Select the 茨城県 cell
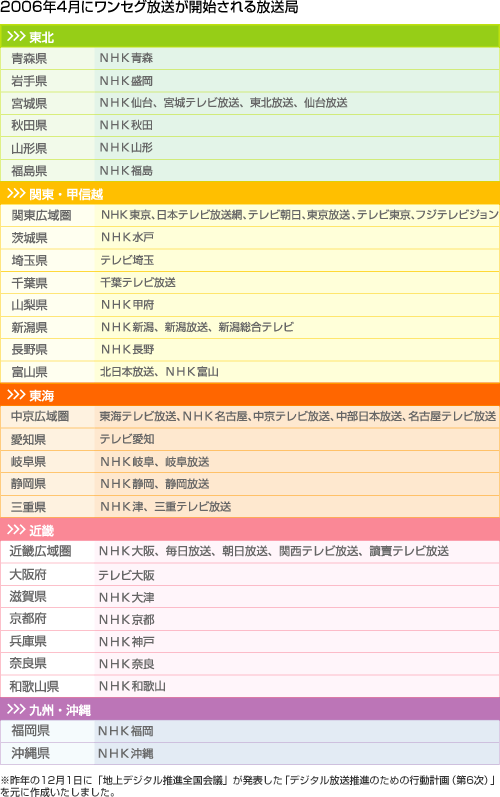The height and width of the screenshot is (797, 500). tap(47, 238)
